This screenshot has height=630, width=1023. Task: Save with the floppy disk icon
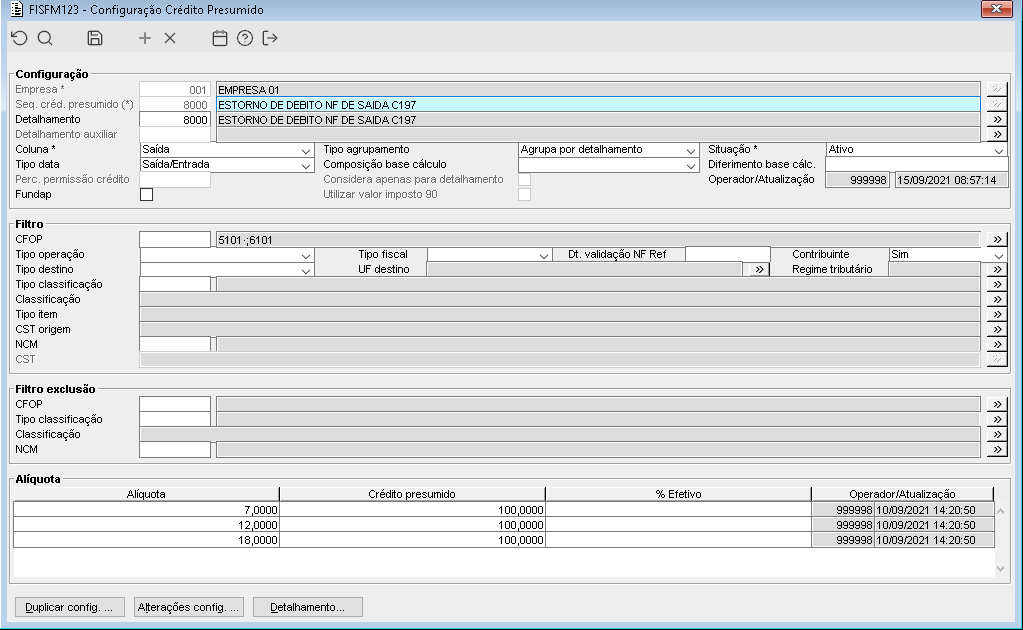[95, 38]
